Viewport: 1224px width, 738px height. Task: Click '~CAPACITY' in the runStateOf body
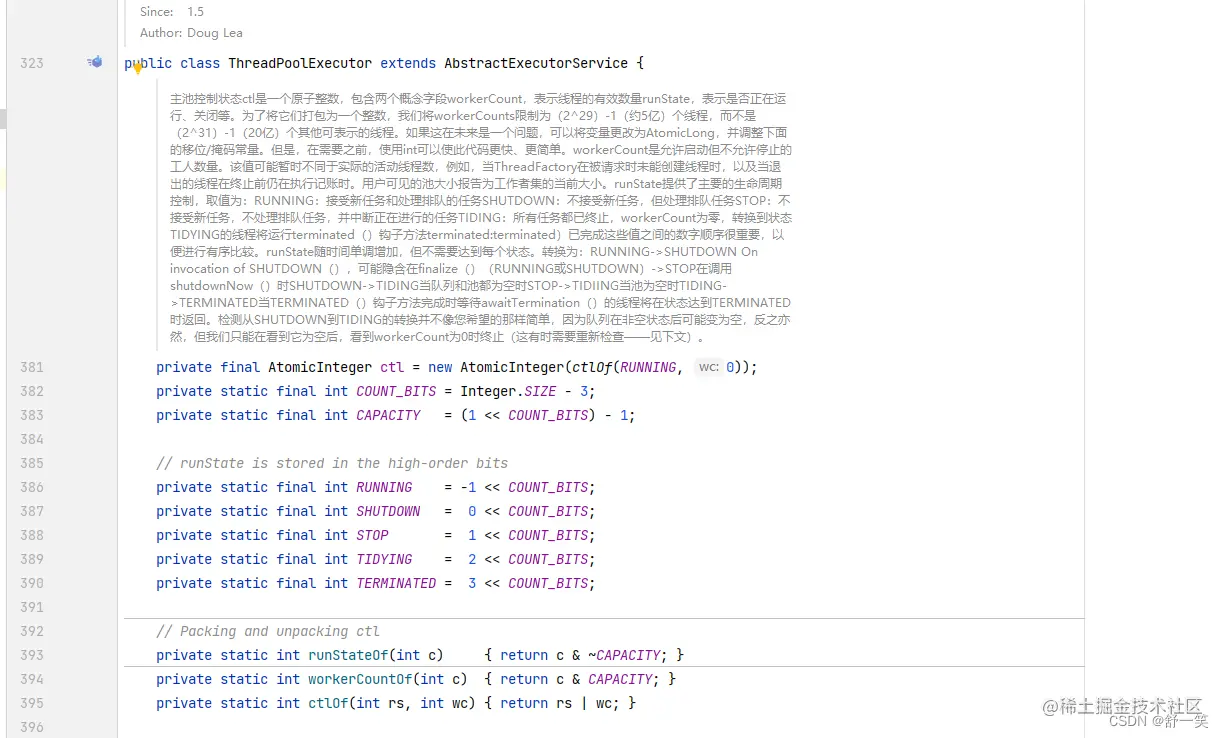coord(624,655)
